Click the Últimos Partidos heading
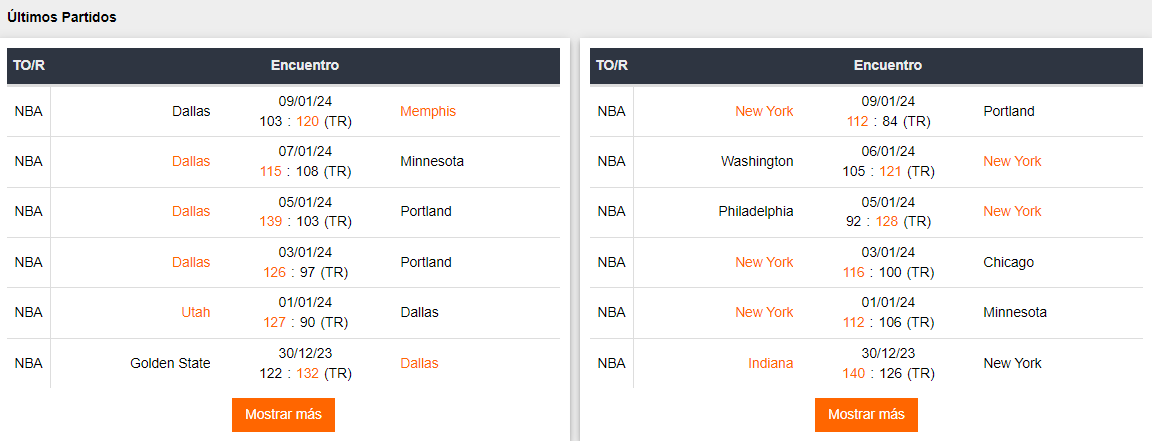1152x441 pixels. [x=62, y=18]
